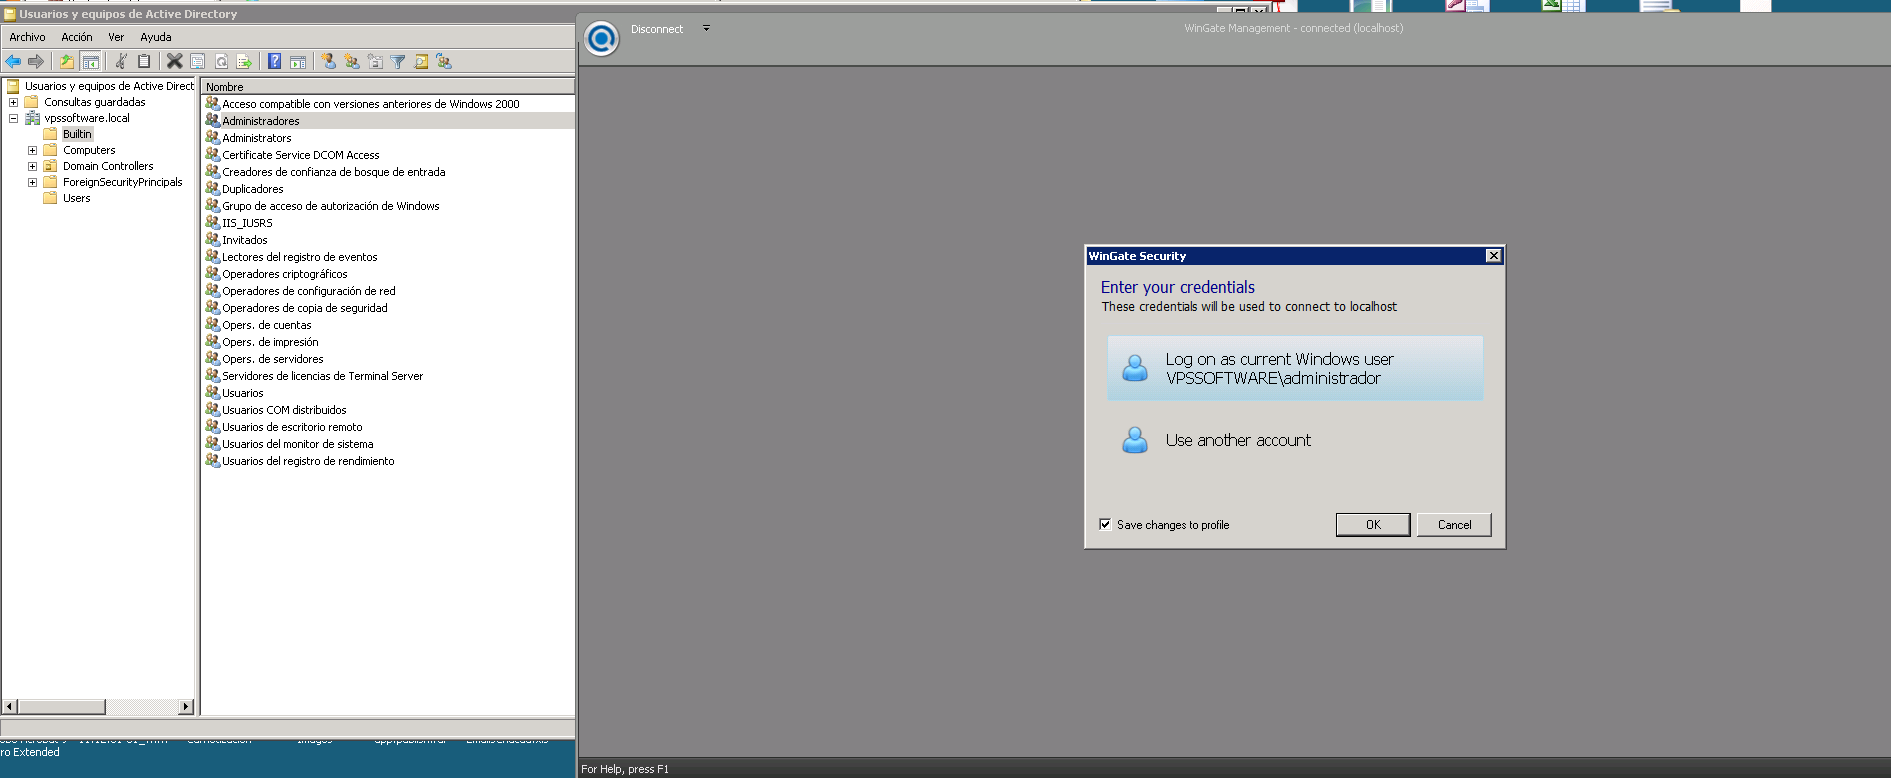This screenshot has width=1891, height=778.
Task: Create new organizational unit toolbar icon
Action: pos(375,62)
